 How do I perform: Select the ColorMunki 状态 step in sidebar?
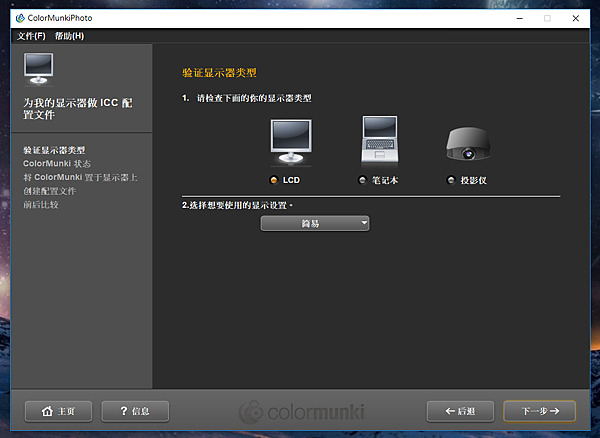(57, 164)
